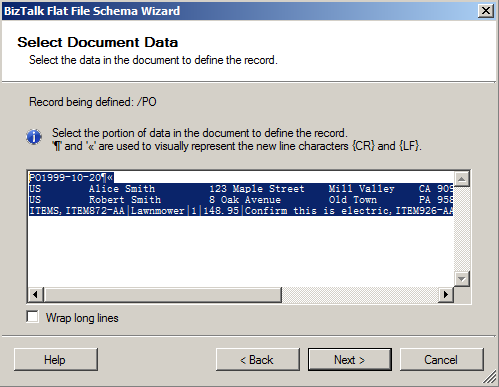Screen dimensions: 499x387
Task: Click the 'Record being defined: /PO' text
Action: [93, 102]
